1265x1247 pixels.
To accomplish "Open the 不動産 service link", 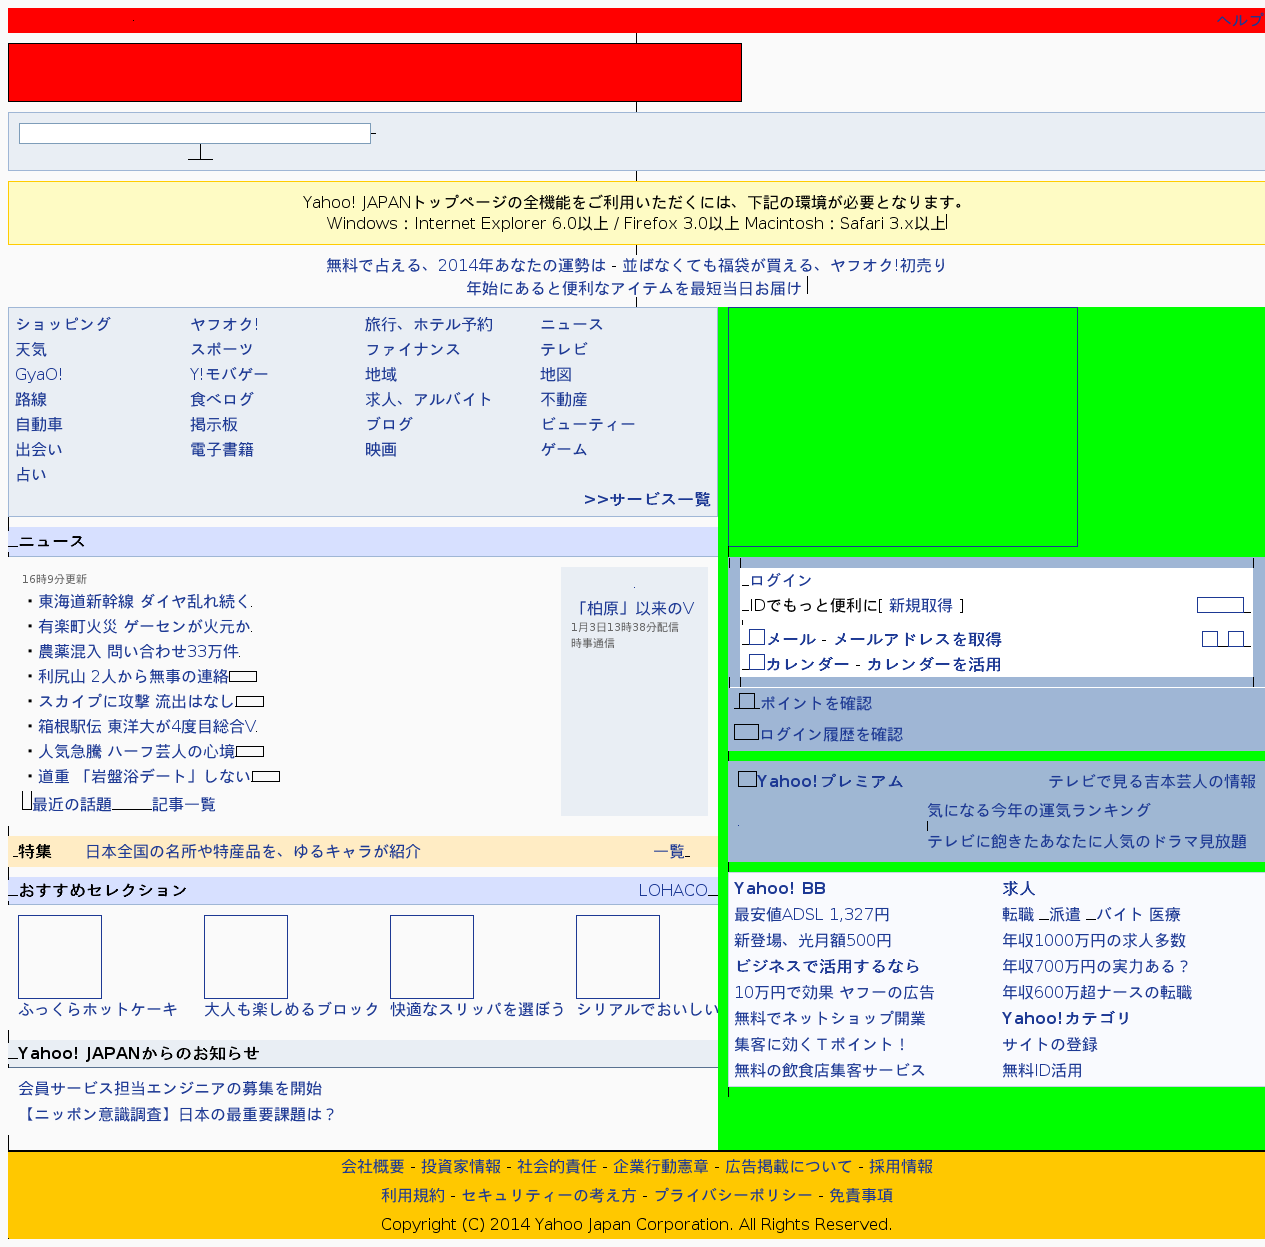I will click(x=564, y=399).
